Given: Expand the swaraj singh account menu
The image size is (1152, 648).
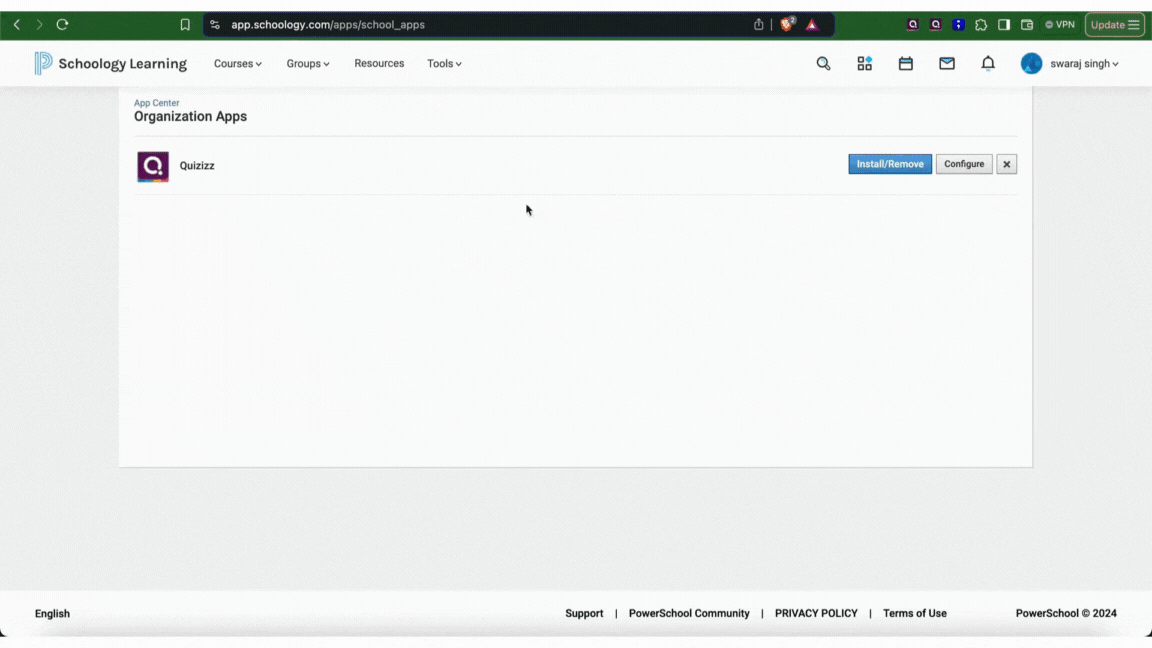Looking at the screenshot, I should coord(1084,63).
